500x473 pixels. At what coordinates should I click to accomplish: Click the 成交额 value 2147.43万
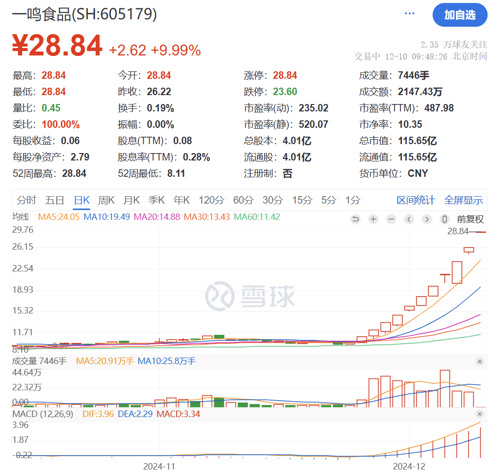[x=420, y=92]
